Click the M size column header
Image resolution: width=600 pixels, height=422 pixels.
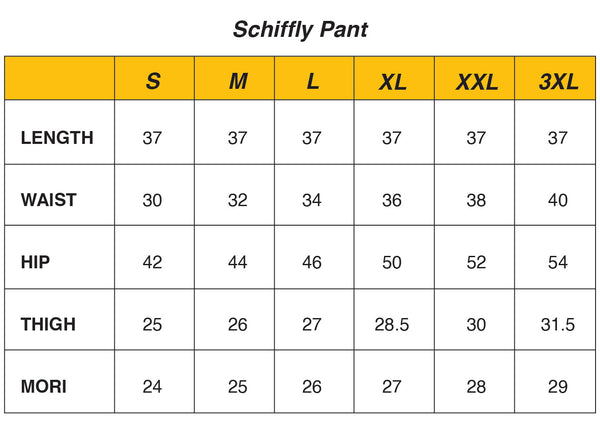coord(238,82)
